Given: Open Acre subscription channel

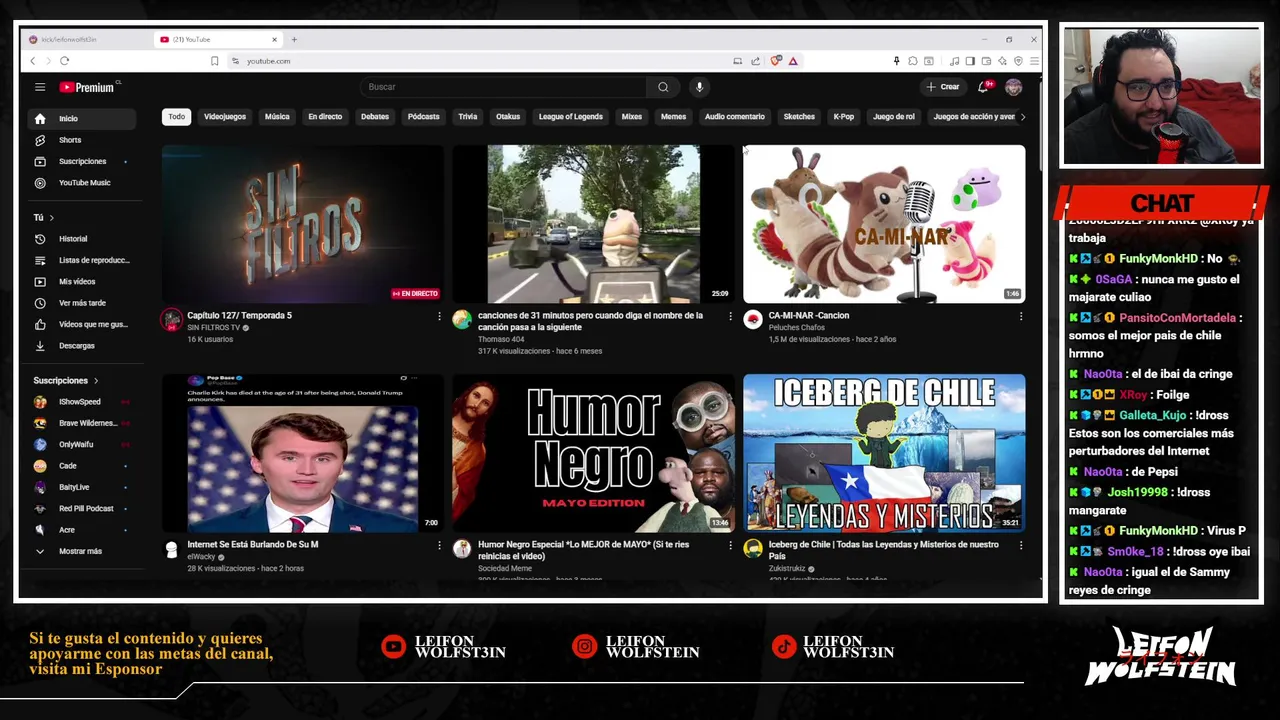Looking at the screenshot, I should (x=84, y=530).
